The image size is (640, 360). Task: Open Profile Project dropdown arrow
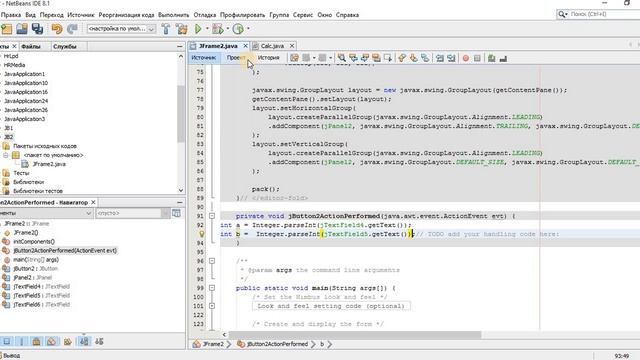pyautogui.click(x=248, y=29)
